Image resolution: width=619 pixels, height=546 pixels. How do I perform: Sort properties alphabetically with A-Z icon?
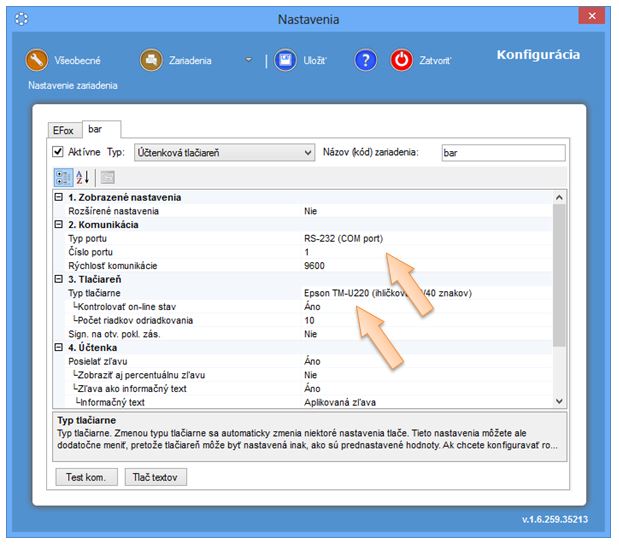82,177
